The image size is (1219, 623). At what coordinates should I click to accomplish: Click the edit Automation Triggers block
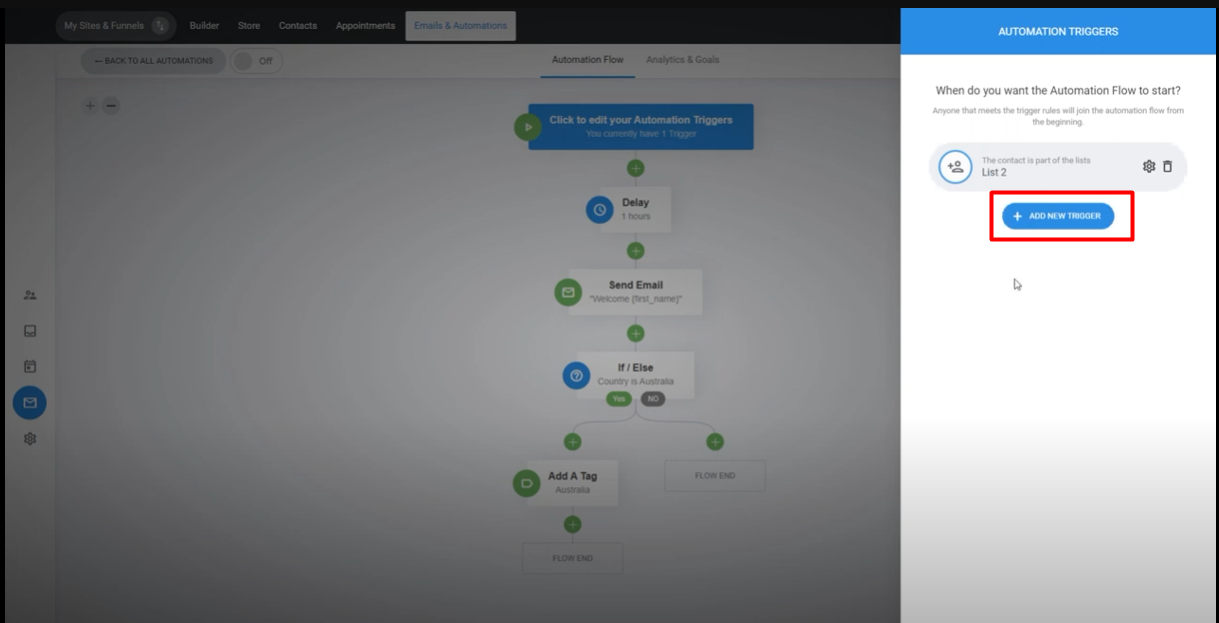pos(640,126)
